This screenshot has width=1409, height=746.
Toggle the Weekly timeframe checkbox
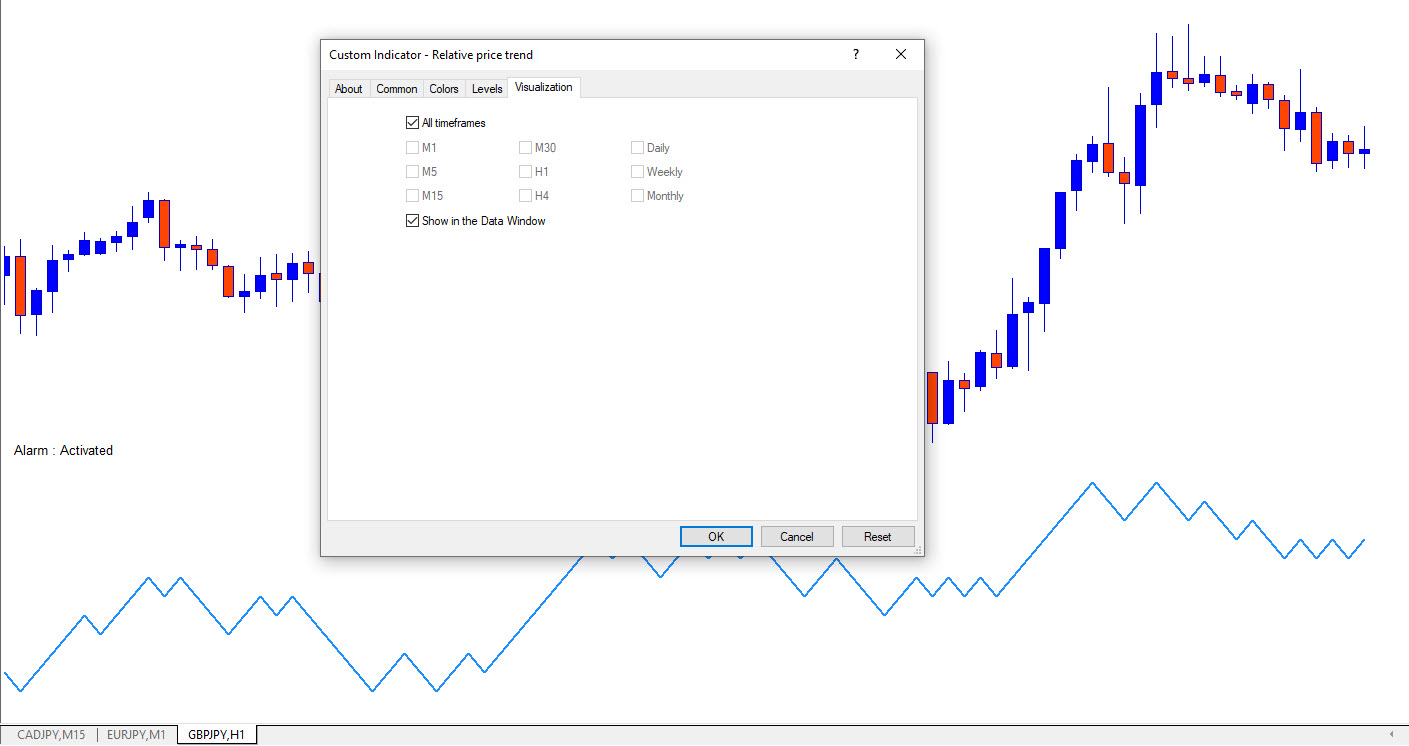click(x=638, y=172)
